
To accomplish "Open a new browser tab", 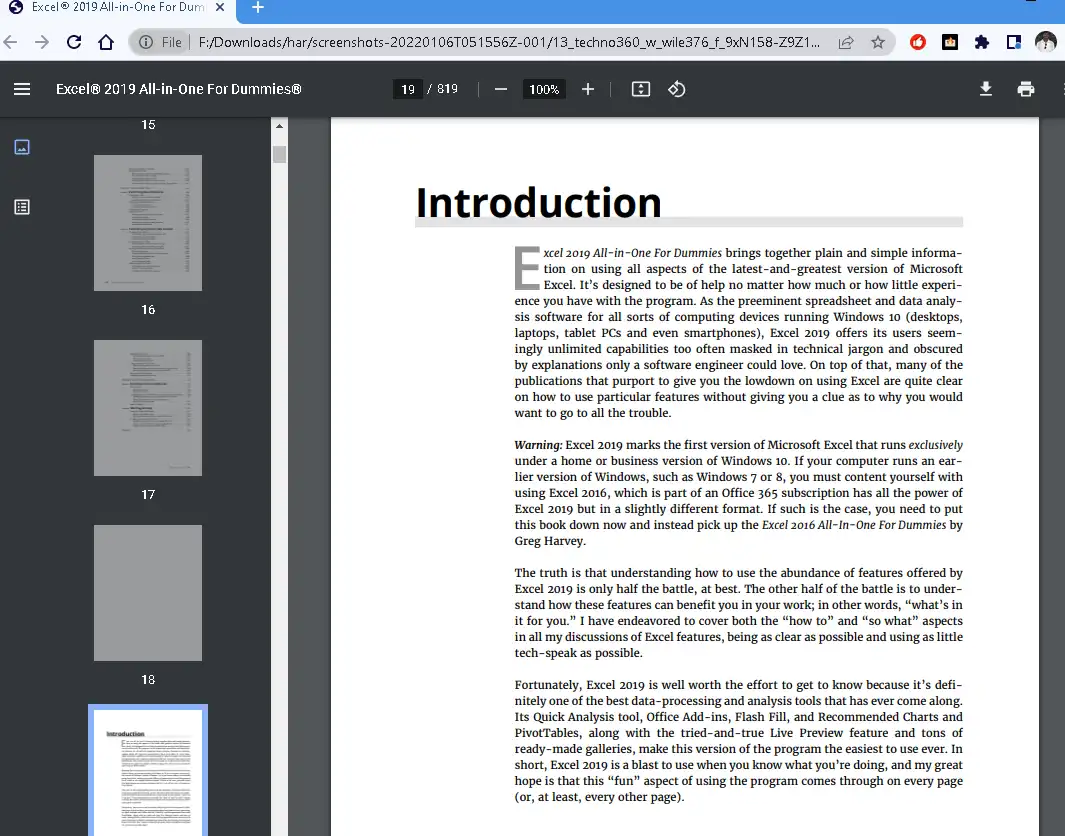I will [257, 8].
